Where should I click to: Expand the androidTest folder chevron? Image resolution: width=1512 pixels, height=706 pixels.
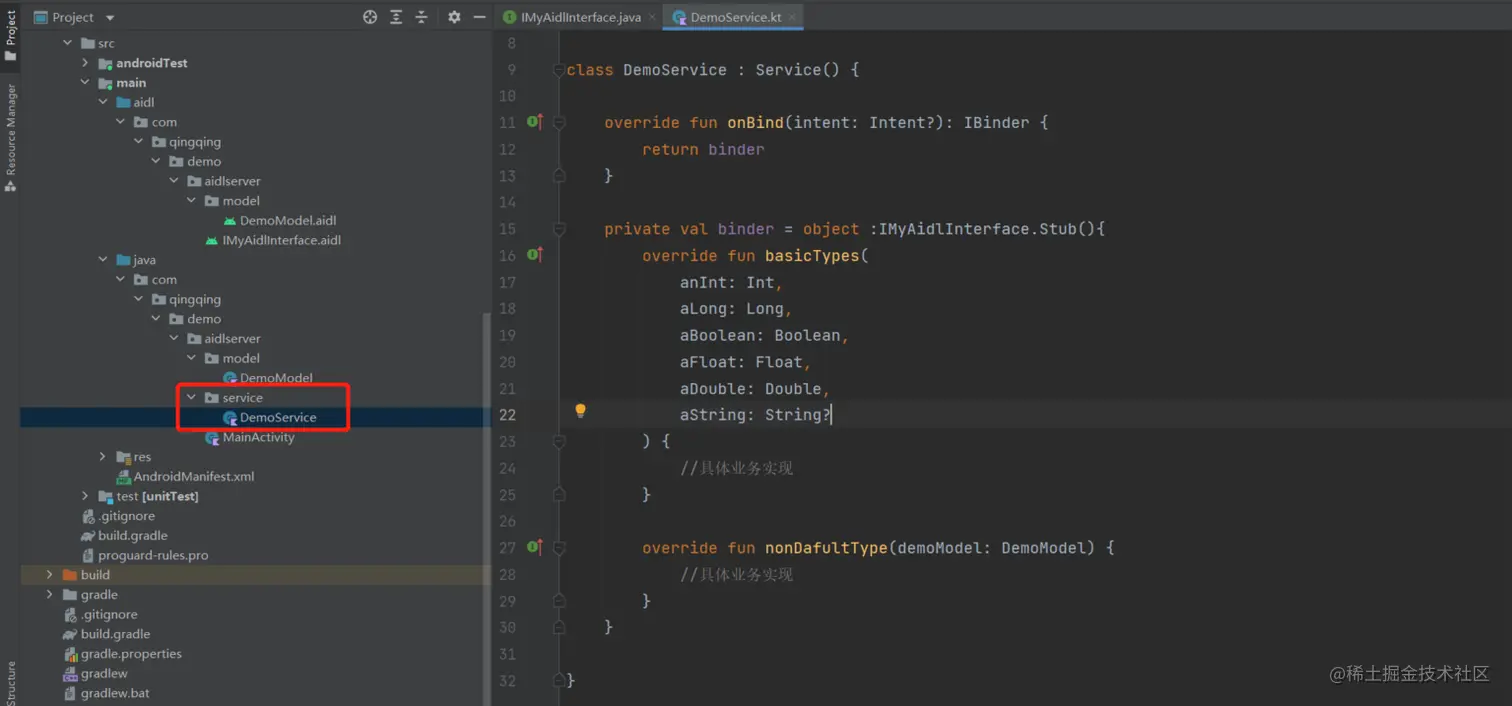85,63
